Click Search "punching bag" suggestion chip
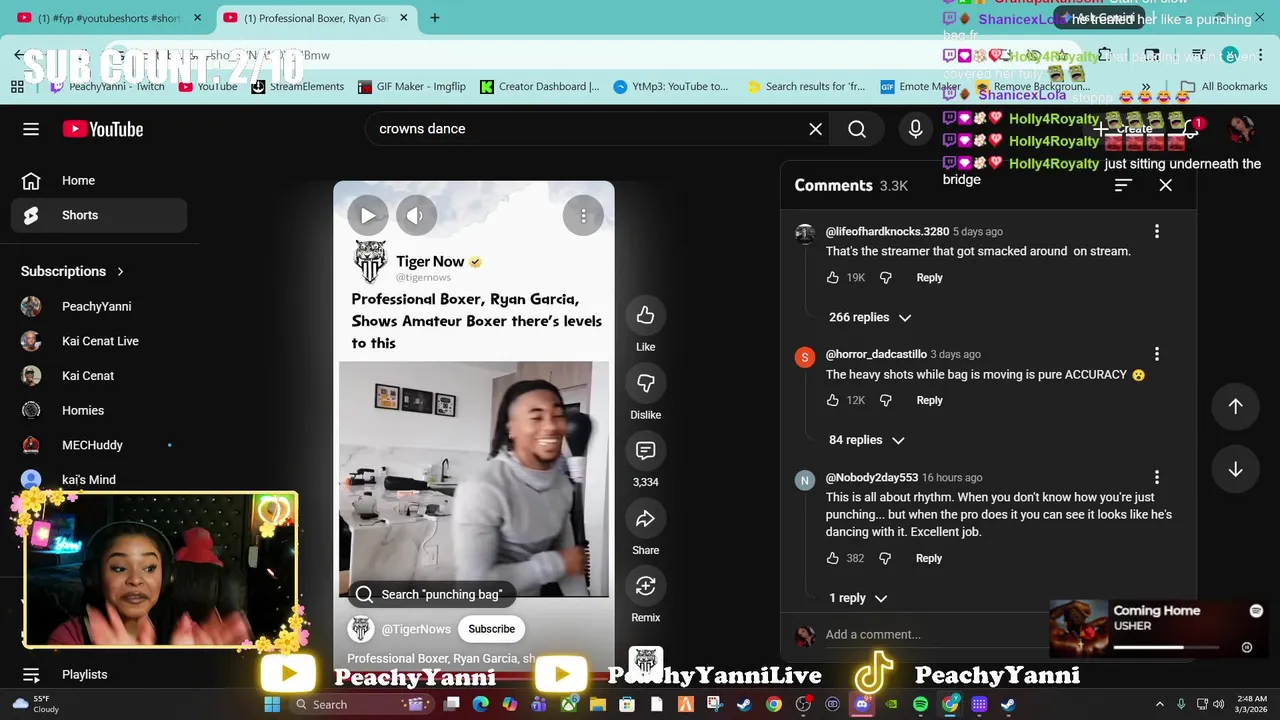The width and height of the screenshot is (1280, 720). (x=431, y=594)
